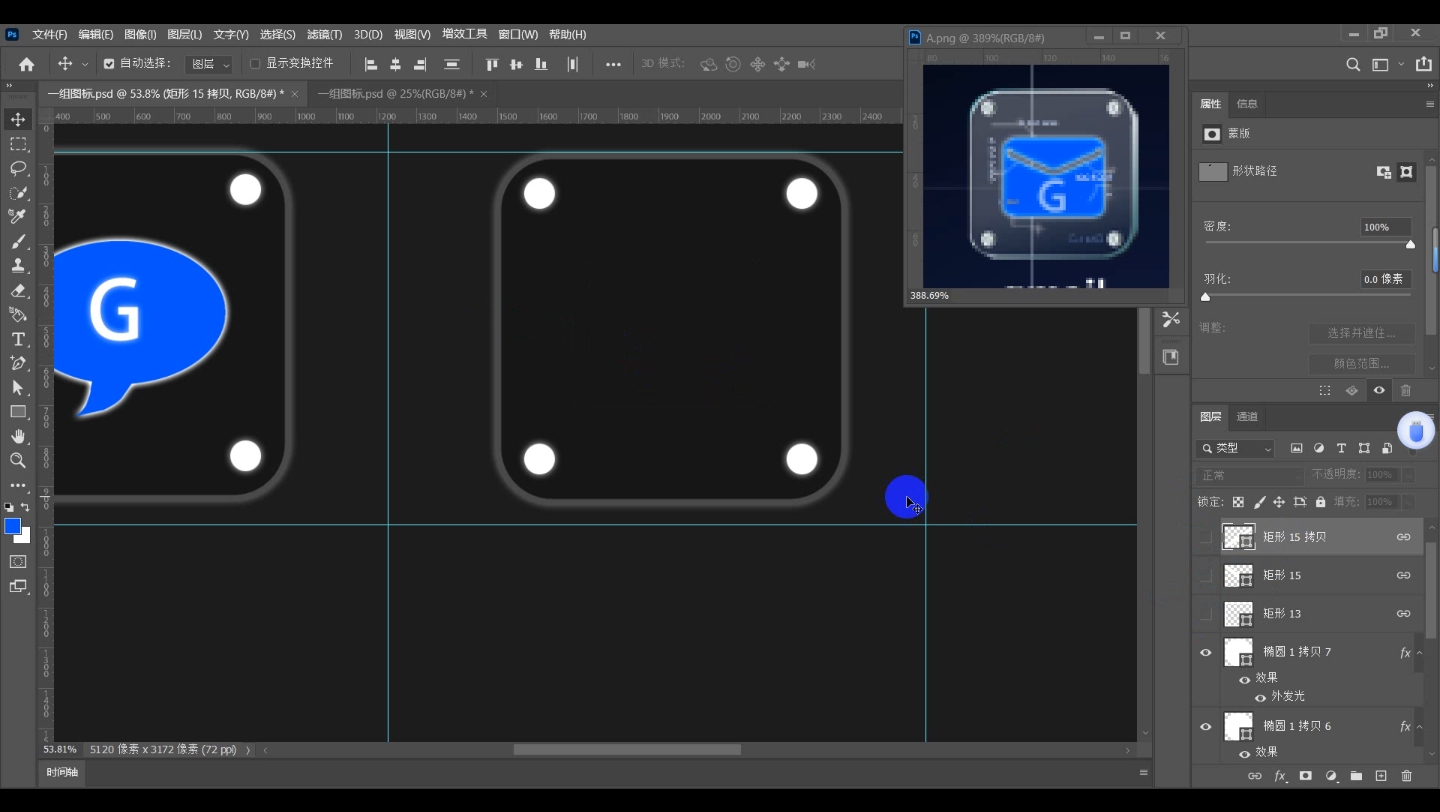Select the Rectangular Marquee tool

18,144
